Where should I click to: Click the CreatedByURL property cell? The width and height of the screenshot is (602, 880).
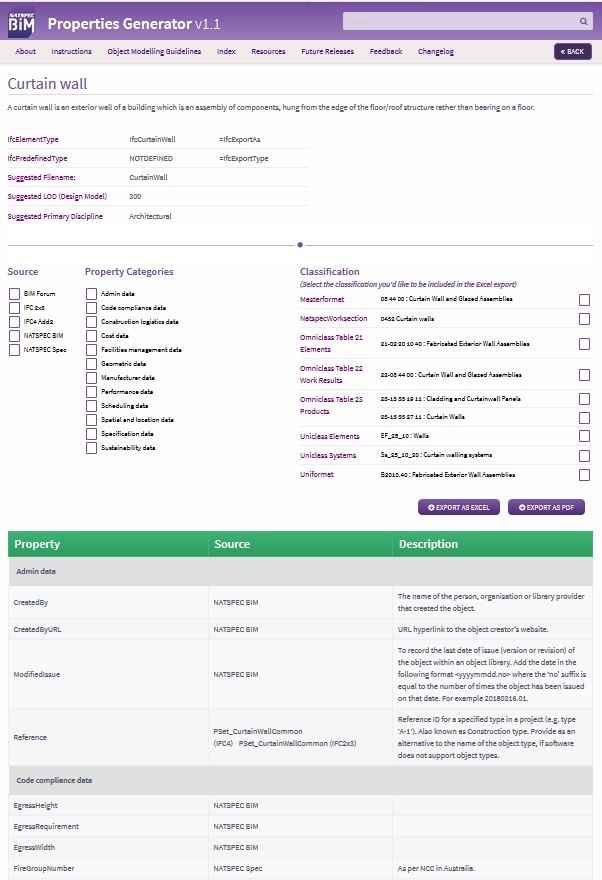tap(108, 629)
